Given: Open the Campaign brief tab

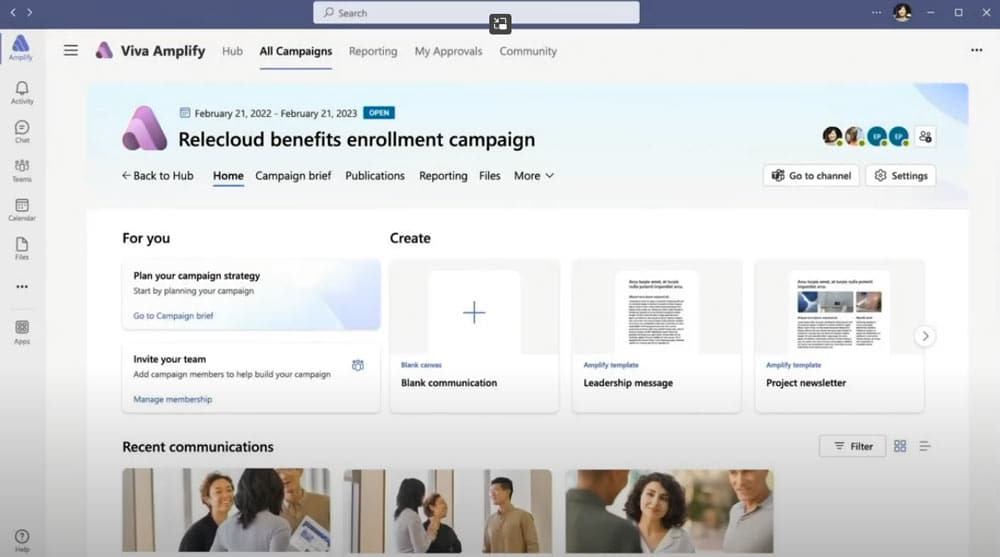Looking at the screenshot, I should pyautogui.click(x=293, y=175).
